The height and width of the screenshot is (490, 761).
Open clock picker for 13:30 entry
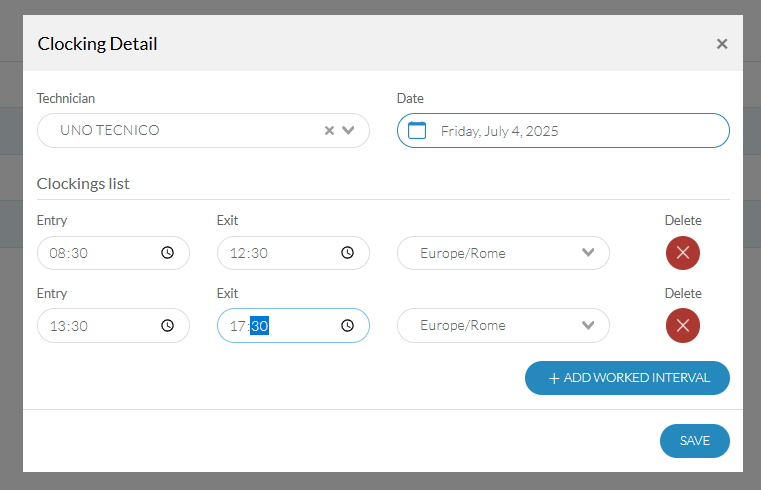click(x=167, y=326)
